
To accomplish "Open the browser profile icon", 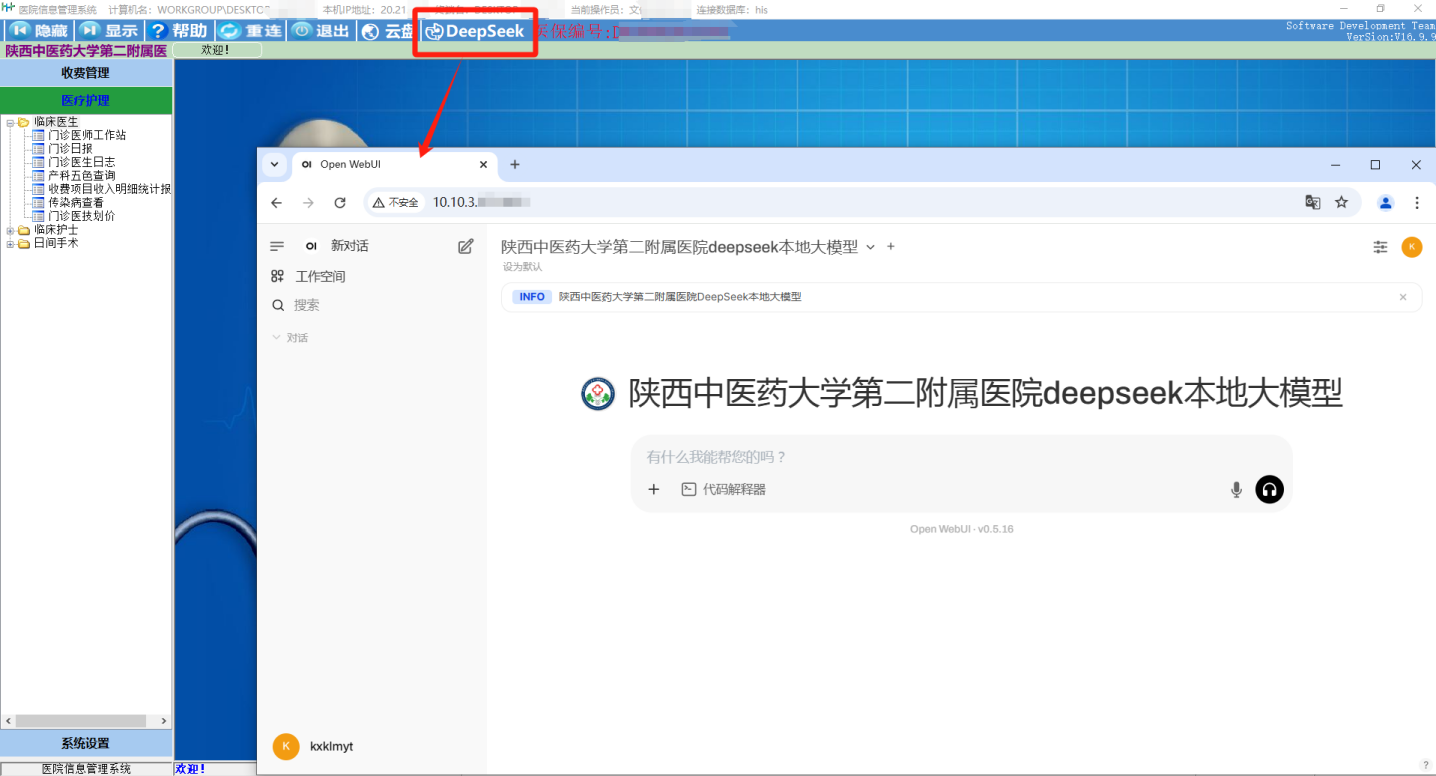I will pyautogui.click(x=1386, y=202).
